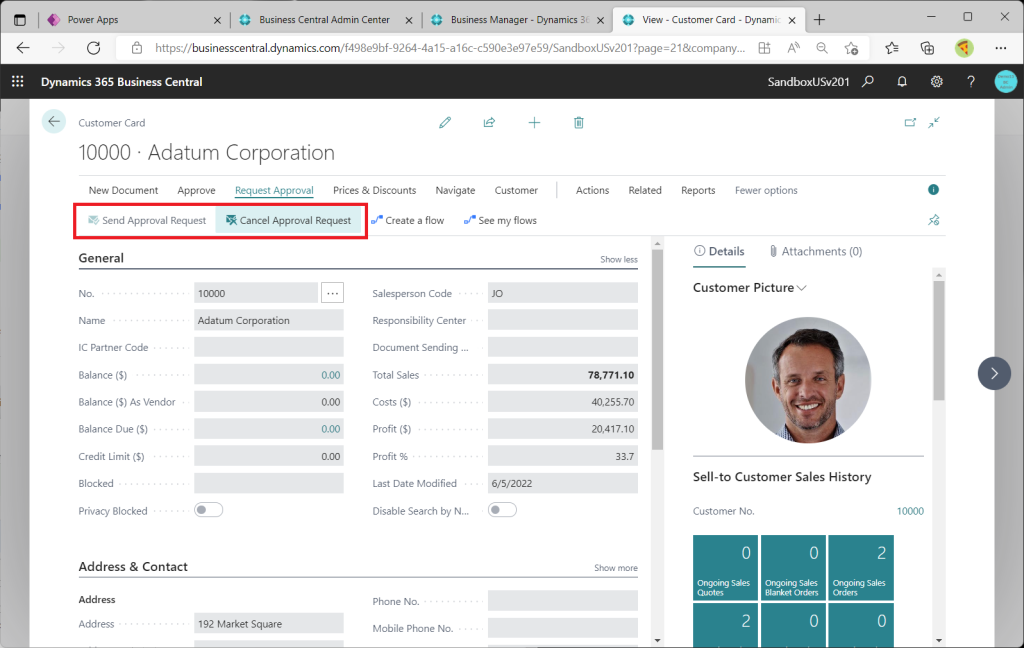The height and width of the screenshot is (648, 1024).
Task: Click See my flows
Action: tap(500, 220)
